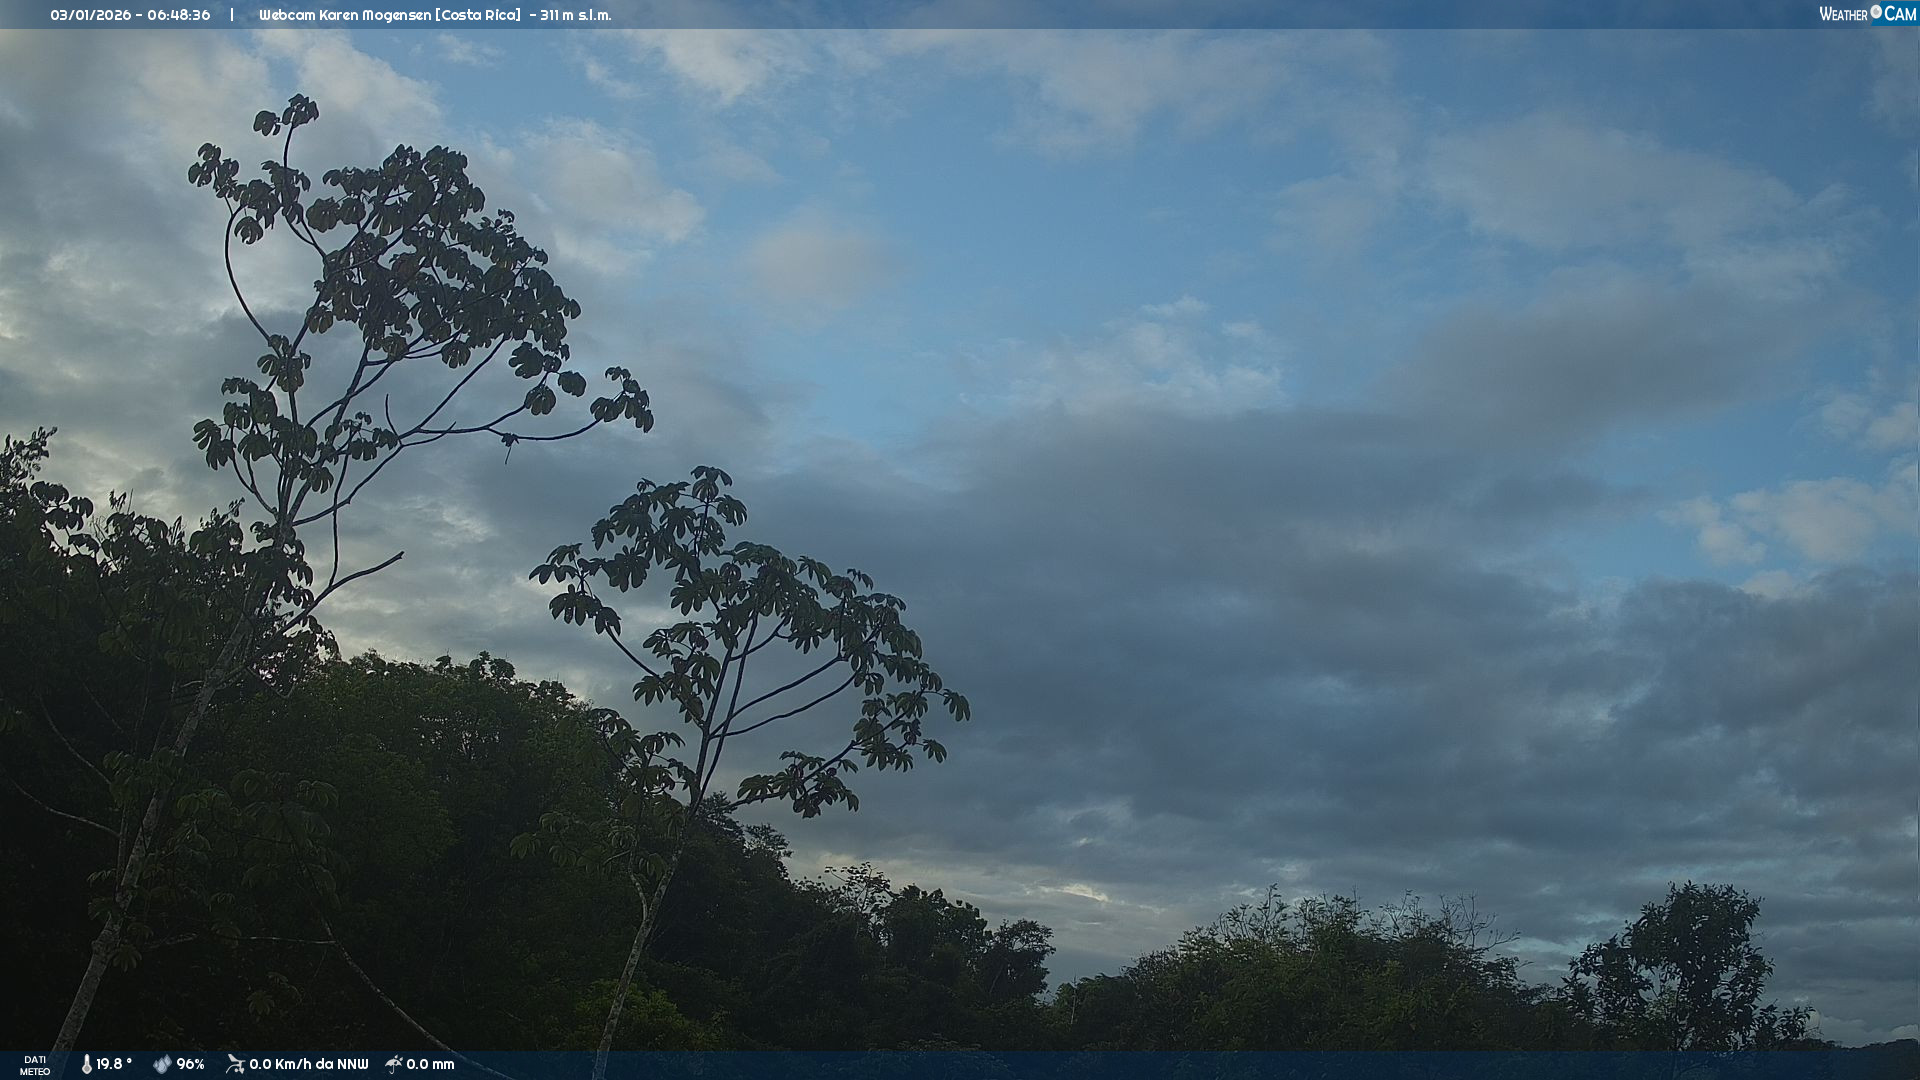
Task: Click the CAM text in logo
Action: coord(1900,14)
